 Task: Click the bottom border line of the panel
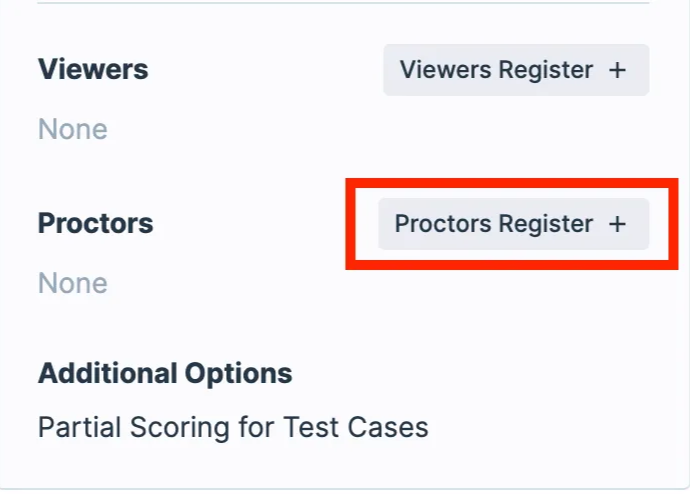click(x=343, y=489)
